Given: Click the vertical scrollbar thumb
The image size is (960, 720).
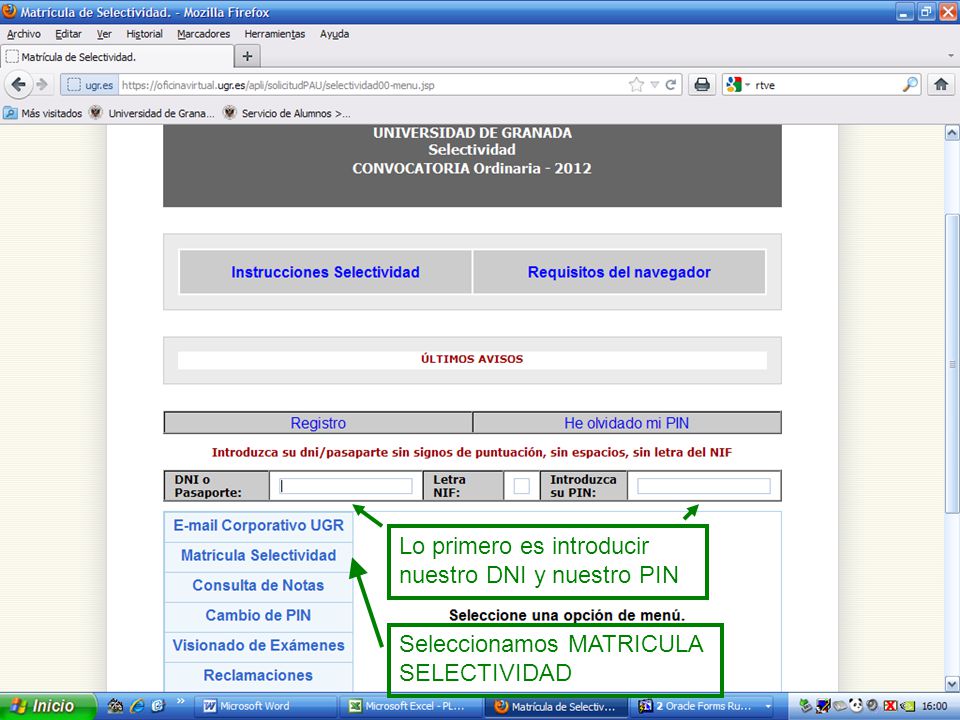Looking at the screenshot, I should [952, 364].
